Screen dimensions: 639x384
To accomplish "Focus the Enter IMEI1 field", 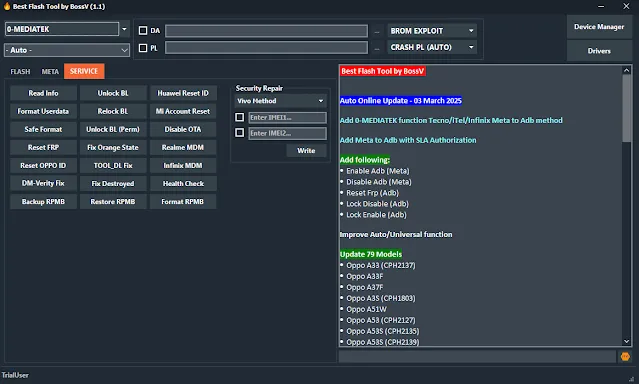I will click(288, 118).
